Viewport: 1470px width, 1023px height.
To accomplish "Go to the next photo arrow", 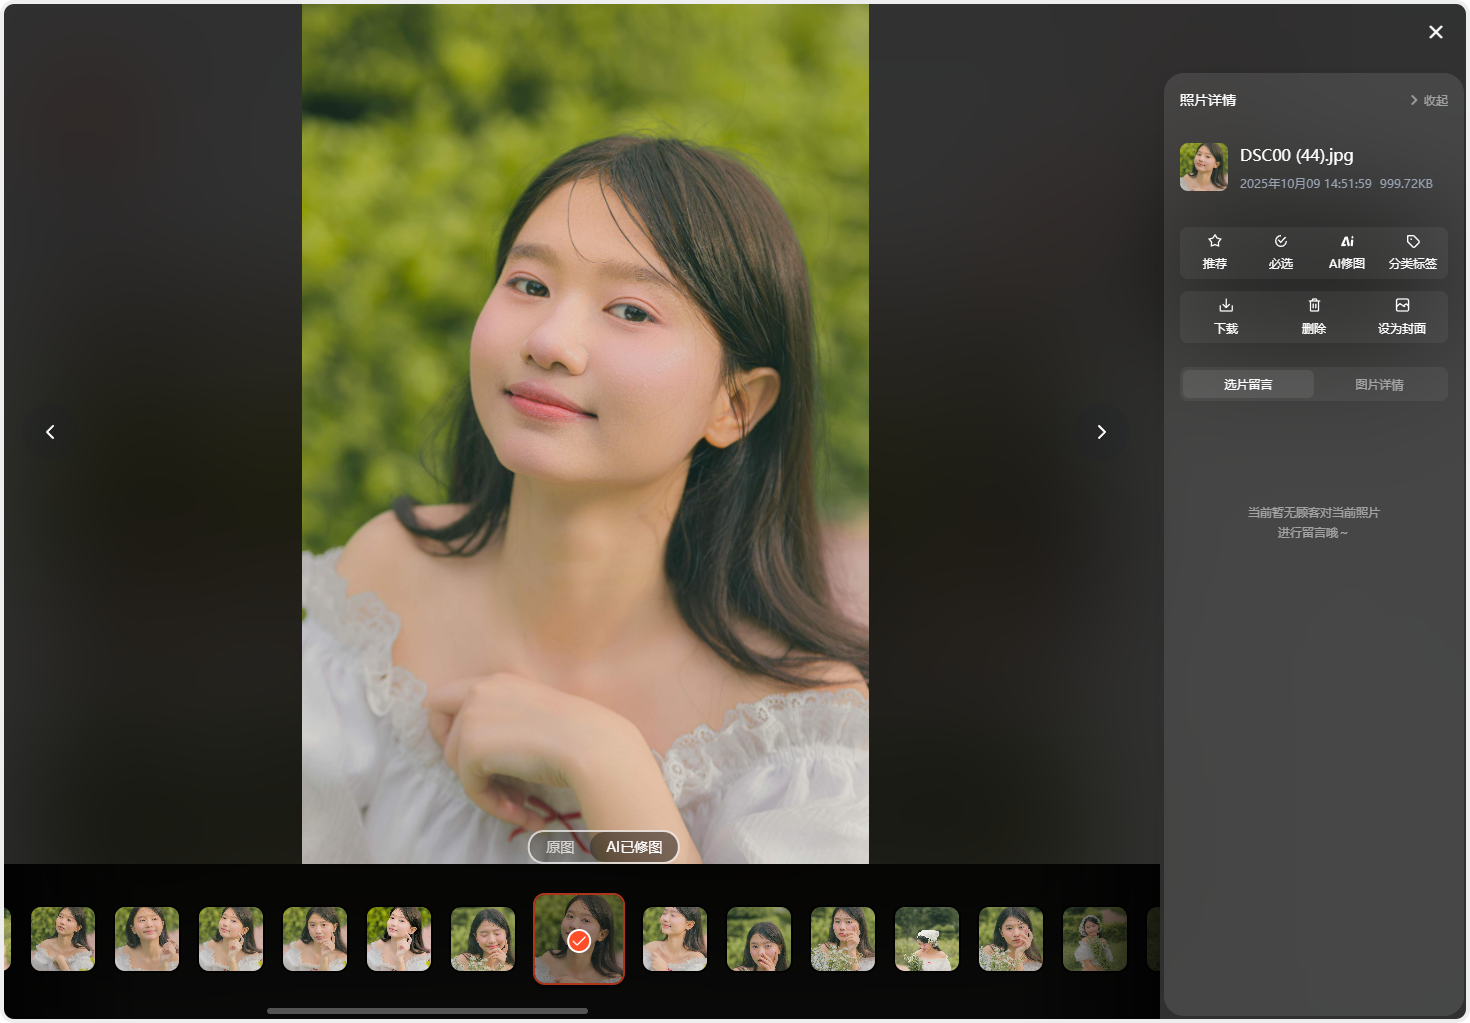I will (x=1101, y=432).
